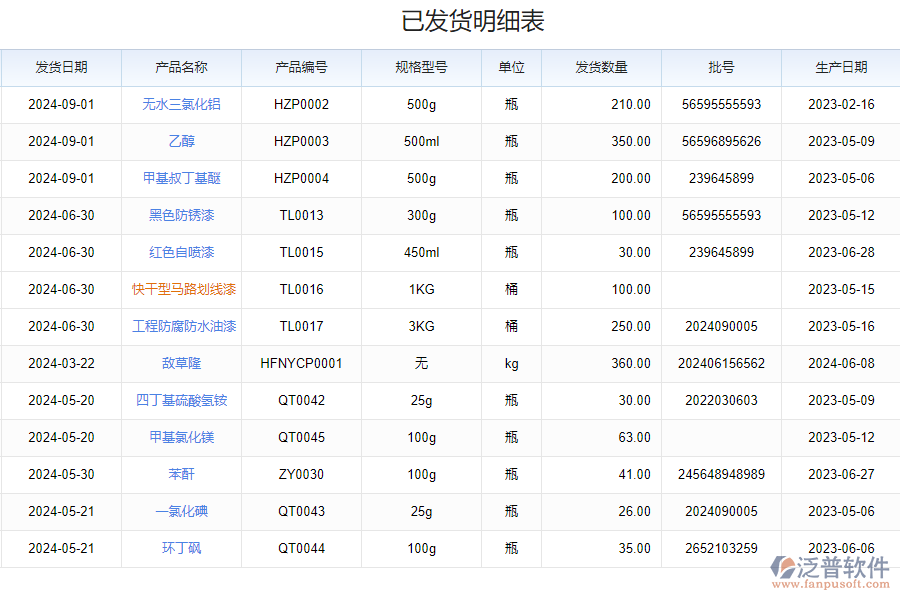Click the 已发货明细表 report title
900x600 pixels.
click(x=449, y=17)
